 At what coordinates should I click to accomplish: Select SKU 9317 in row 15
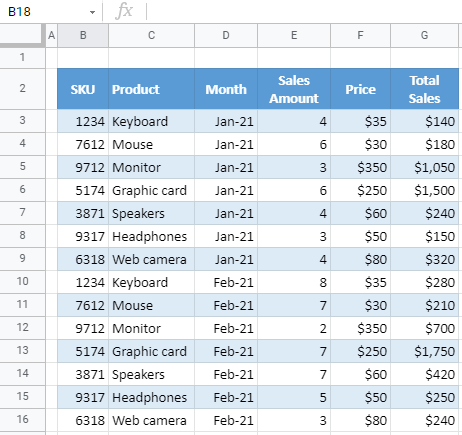(83, 397)
